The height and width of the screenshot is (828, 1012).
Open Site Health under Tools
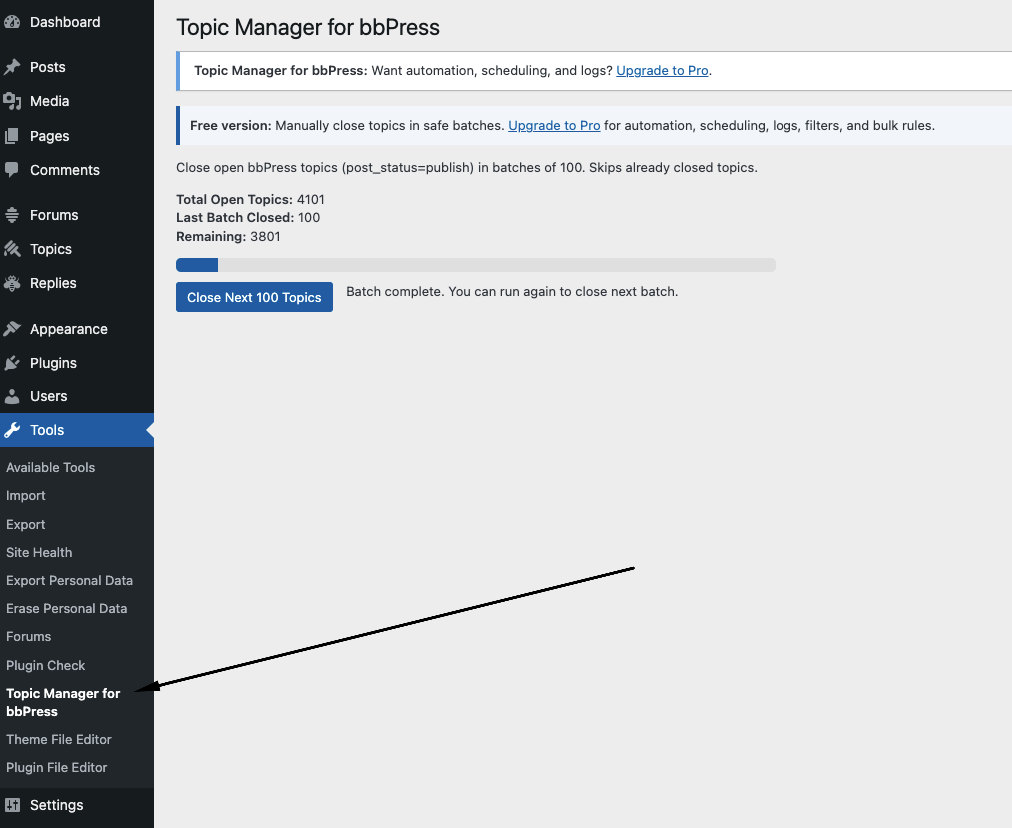click(39, 552)
